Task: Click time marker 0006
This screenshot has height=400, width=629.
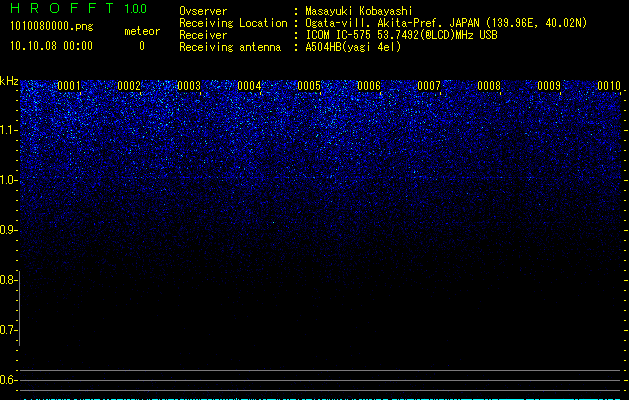Action: click(x=369, y=86)
